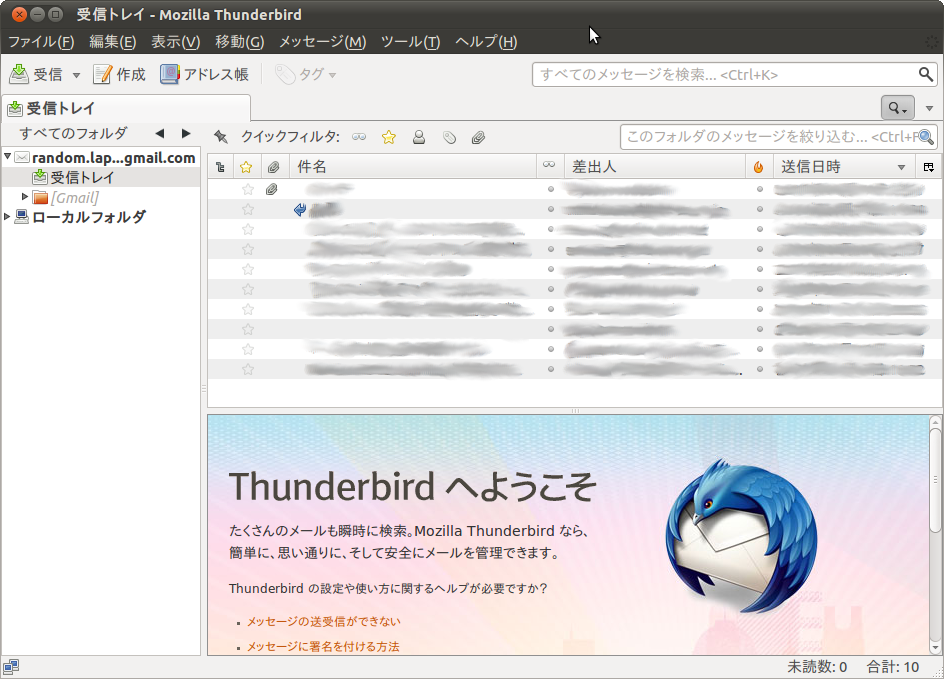The image size is (944, 679).
Task: Open the ツール(T) menu
Action: coord(411,42)
